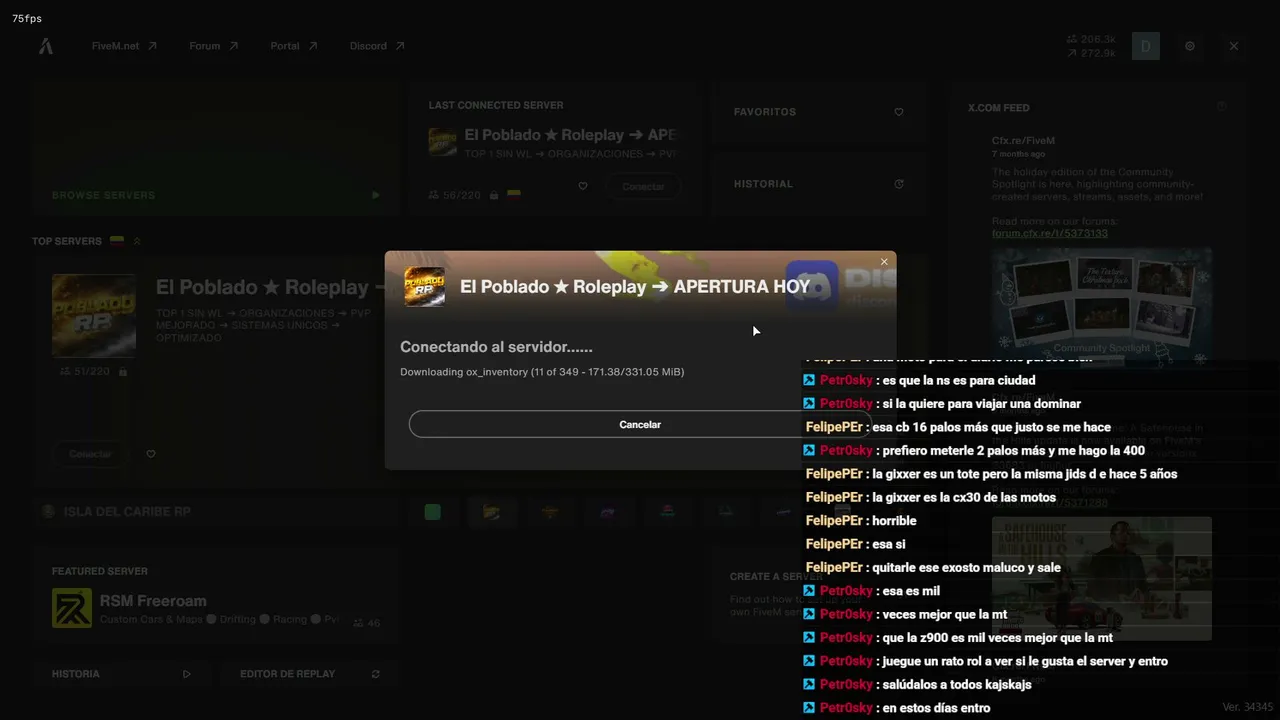Click the play icon beside Historia
1280x720 pixels.
pos(186,674)
